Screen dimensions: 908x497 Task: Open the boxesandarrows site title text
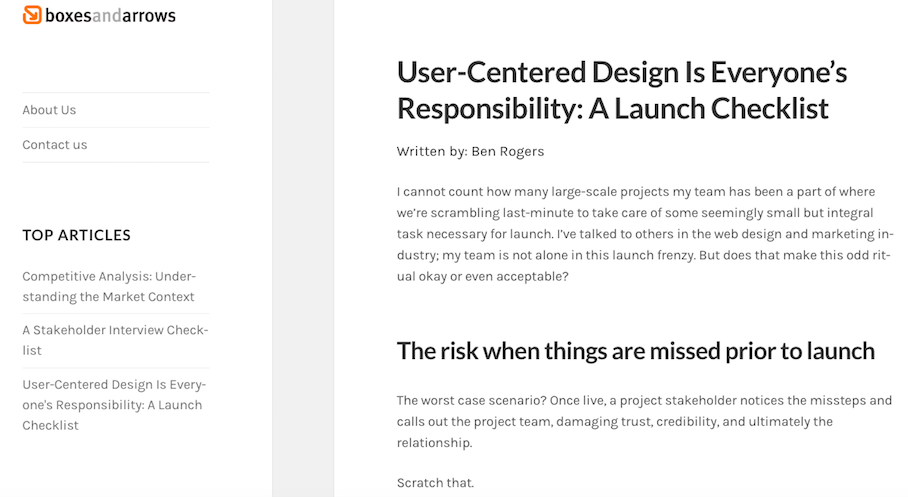pos(110,16)
